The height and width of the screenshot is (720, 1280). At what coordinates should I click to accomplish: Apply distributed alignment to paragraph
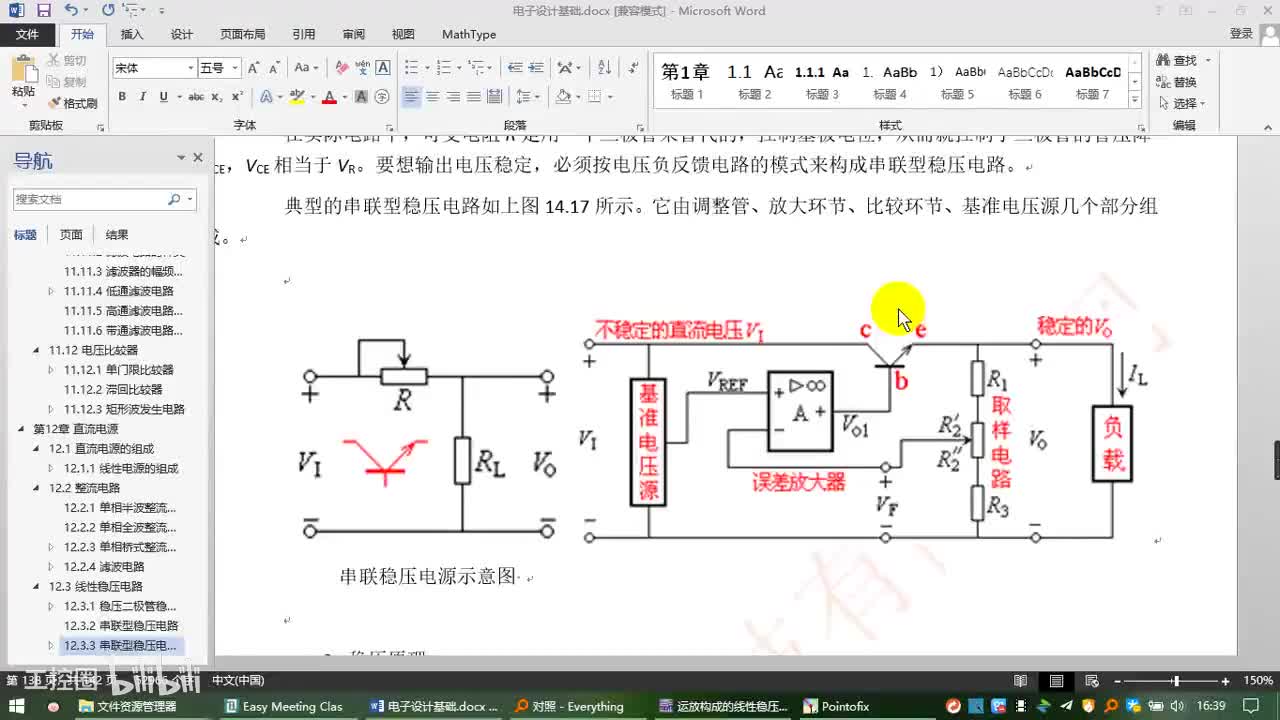495,97
